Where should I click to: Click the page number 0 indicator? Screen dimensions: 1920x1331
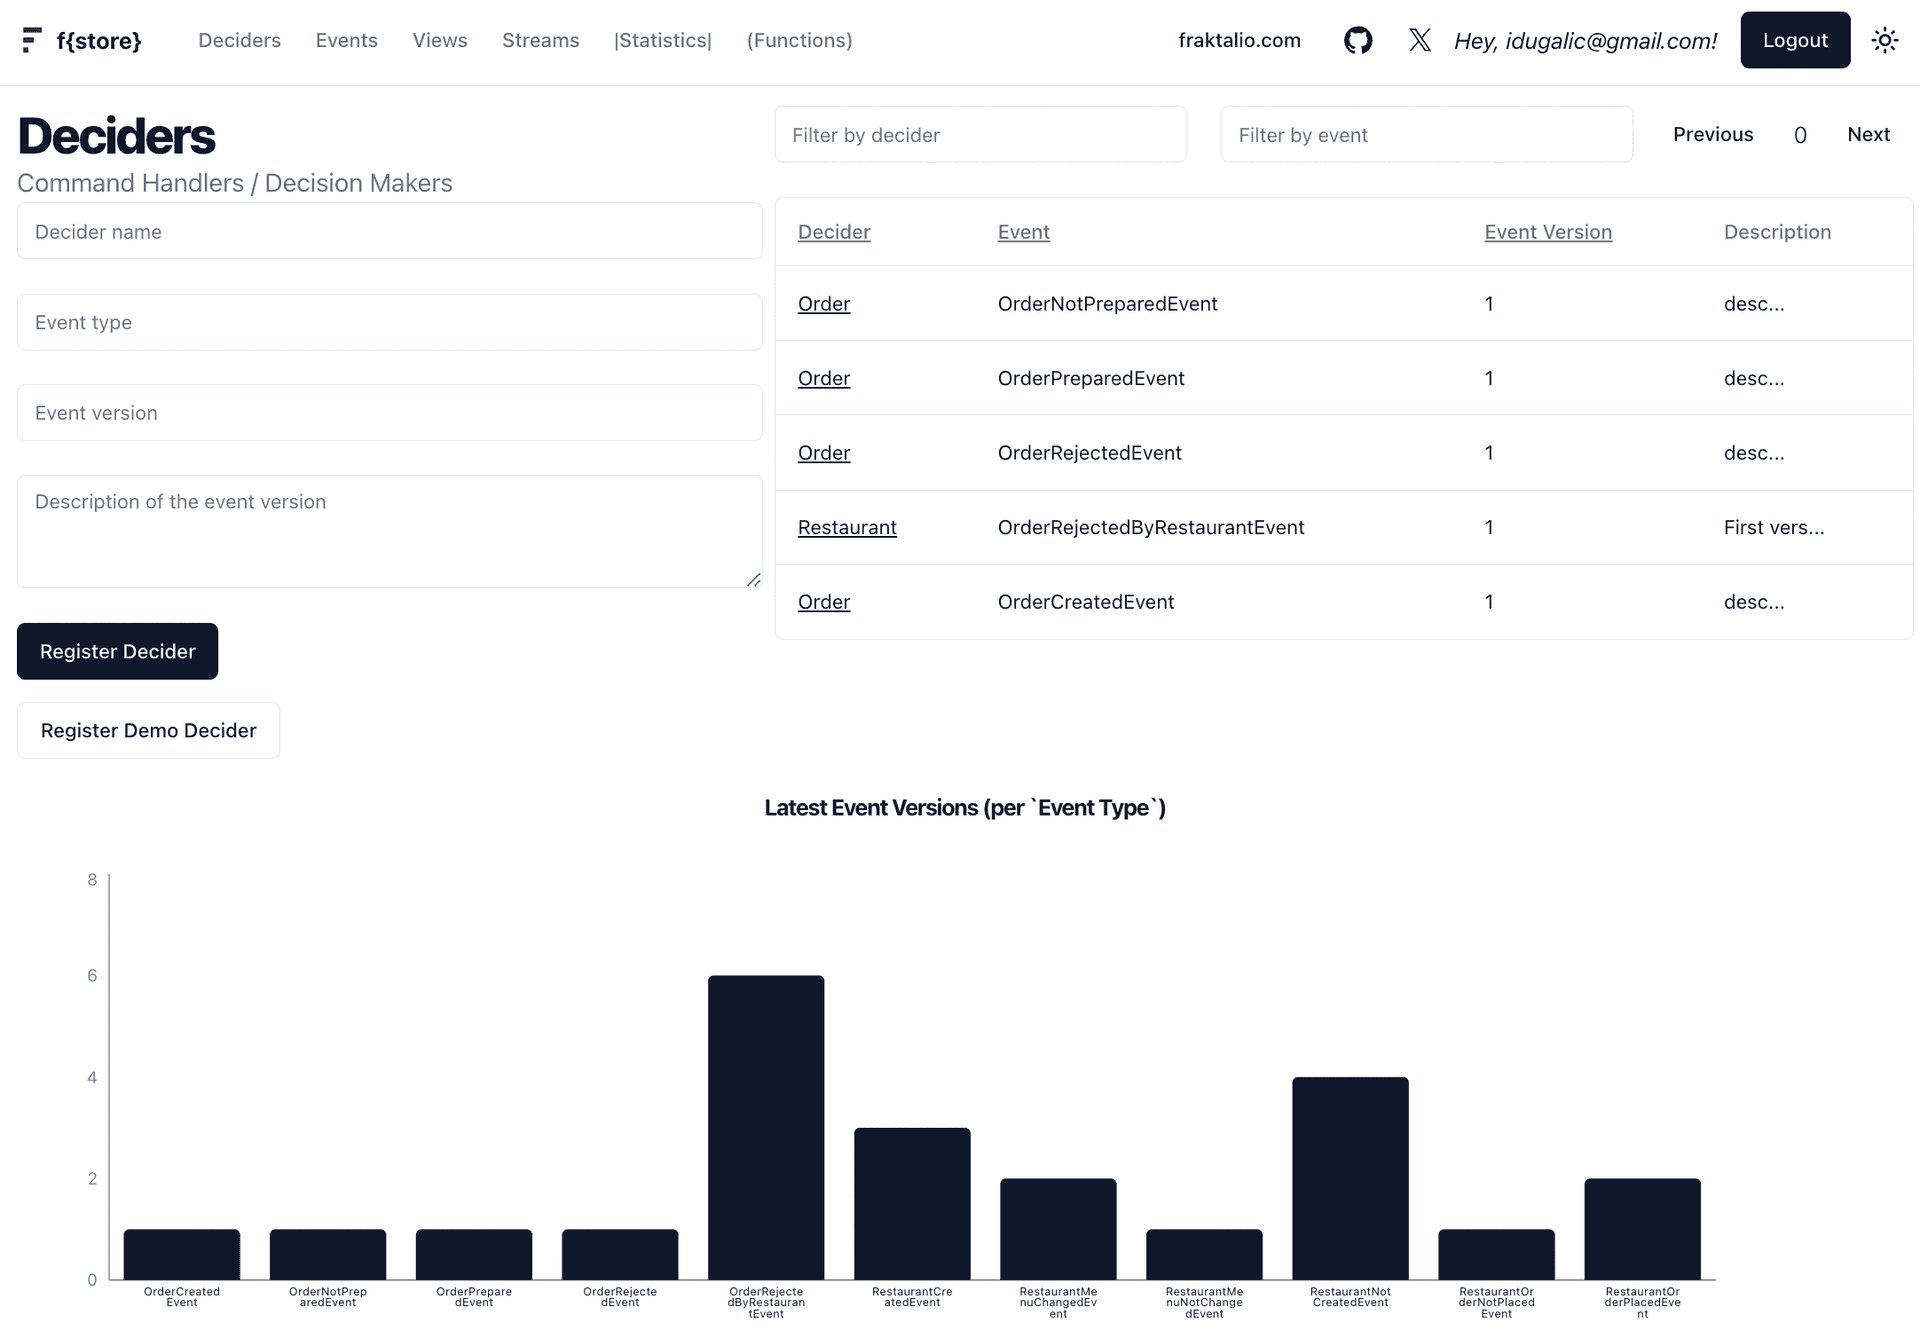[1799, 135]
